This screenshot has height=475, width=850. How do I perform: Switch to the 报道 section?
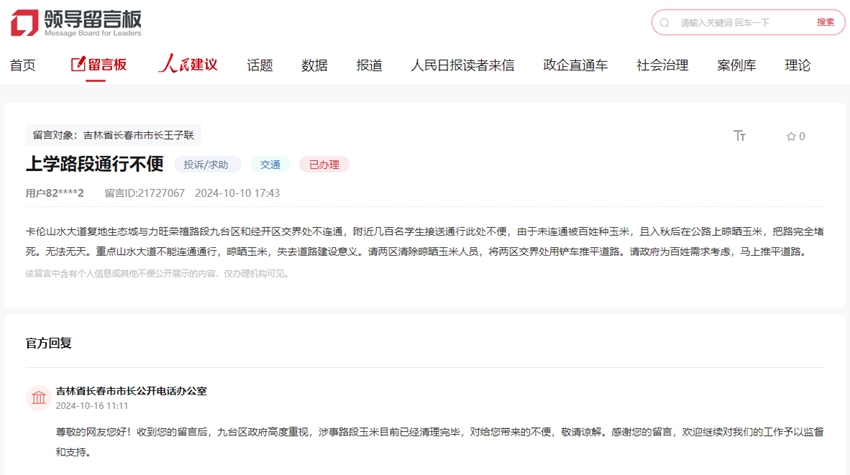[x=369, y=65]
